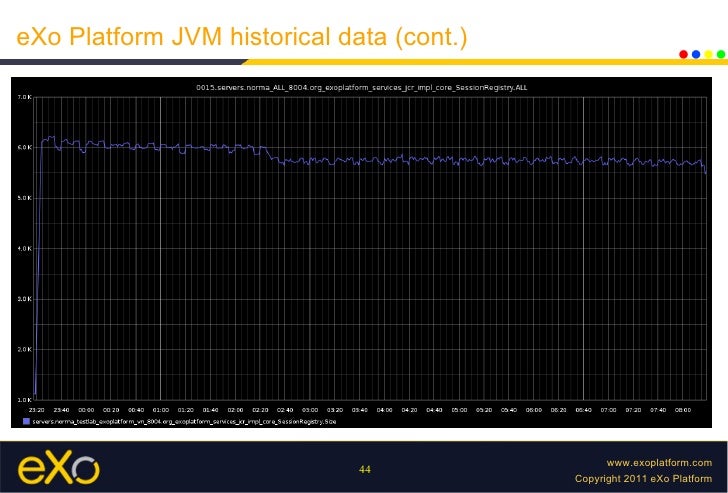Viewport: 728px width, 493px height.
Task: Click the 06:40 time label on x-axis
Action: tap(584, 410)
